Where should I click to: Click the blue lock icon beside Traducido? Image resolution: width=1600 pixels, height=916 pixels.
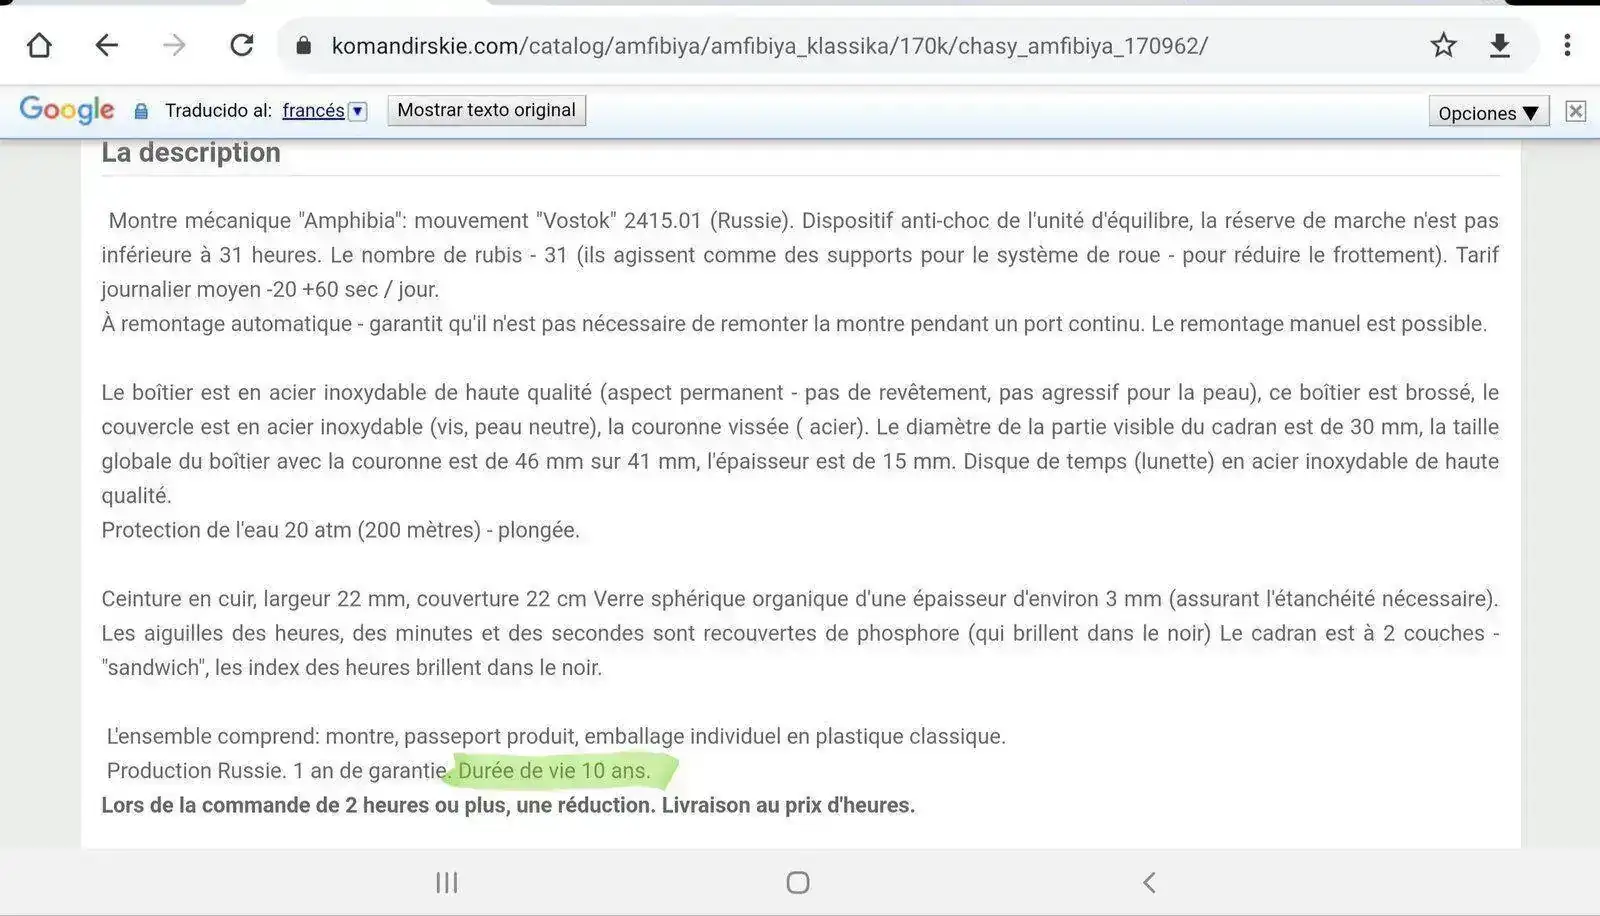tap(141, 111)
